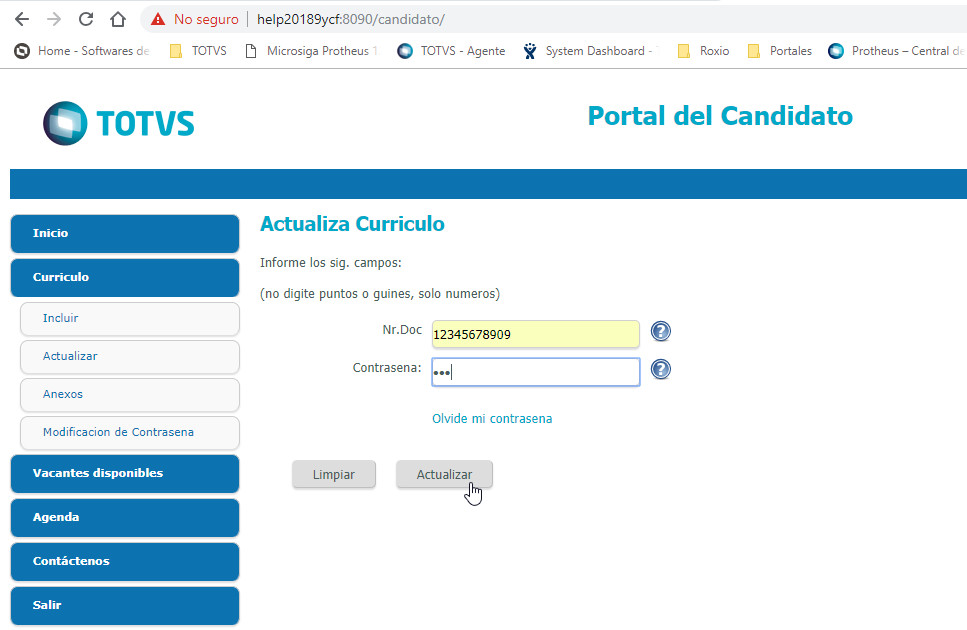The image size is (967, 630).
Task: Click the 'Informe los sig. campos:' text
Action: (331, 263)
